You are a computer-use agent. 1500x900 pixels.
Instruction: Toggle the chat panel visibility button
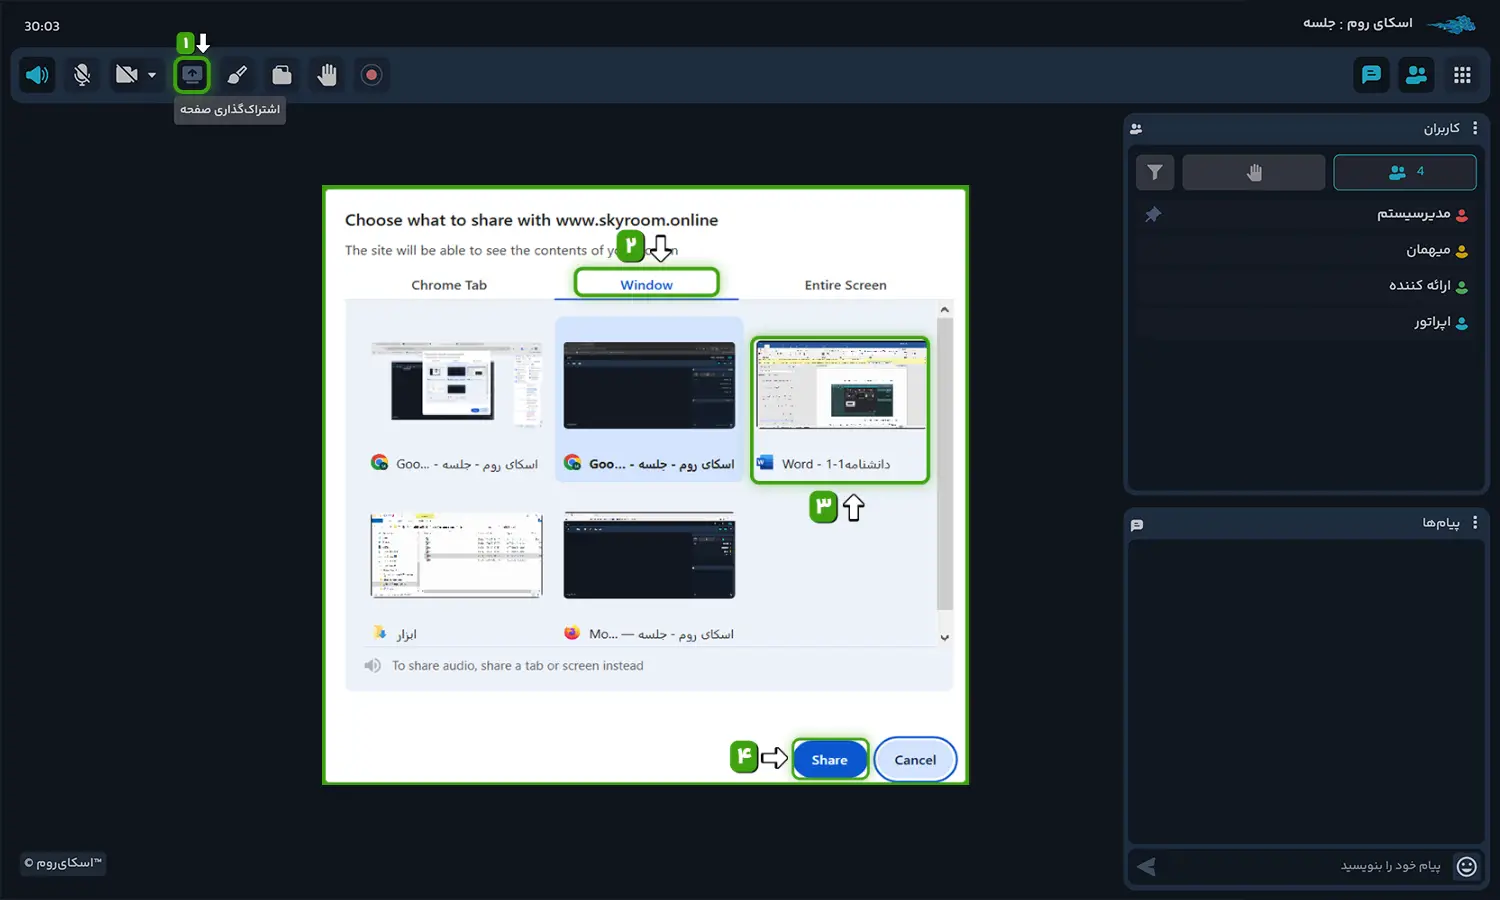(x=1371, y=75)
